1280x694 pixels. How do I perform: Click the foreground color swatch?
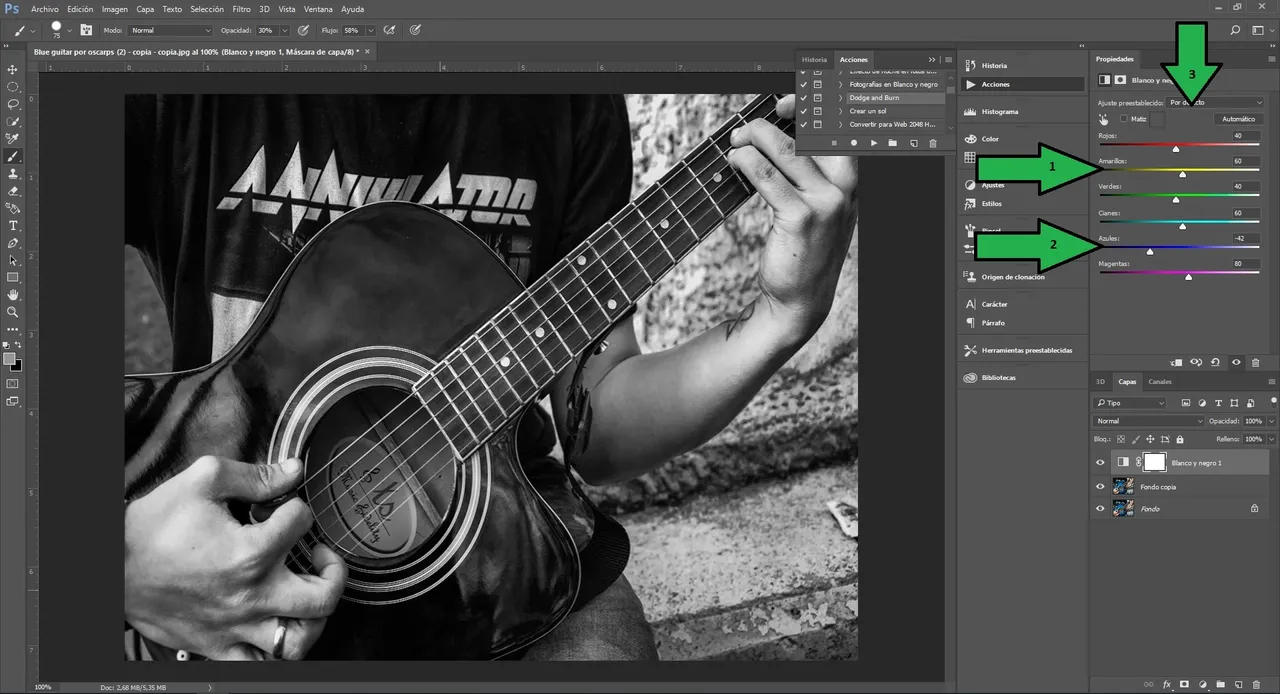click(x=9, y=358)
